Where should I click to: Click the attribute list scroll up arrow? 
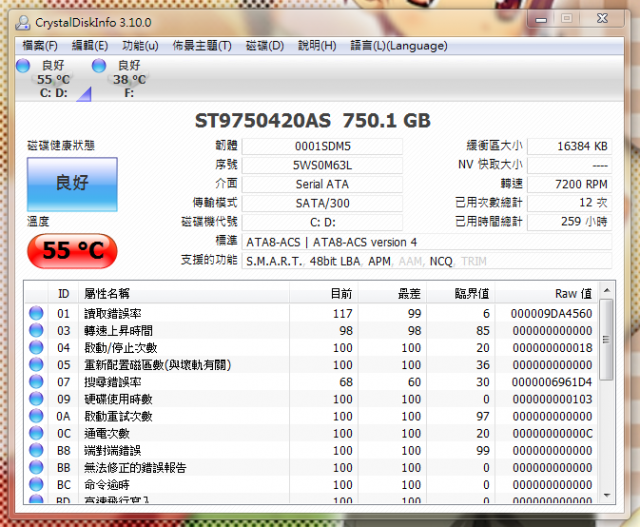pos(607,290)
